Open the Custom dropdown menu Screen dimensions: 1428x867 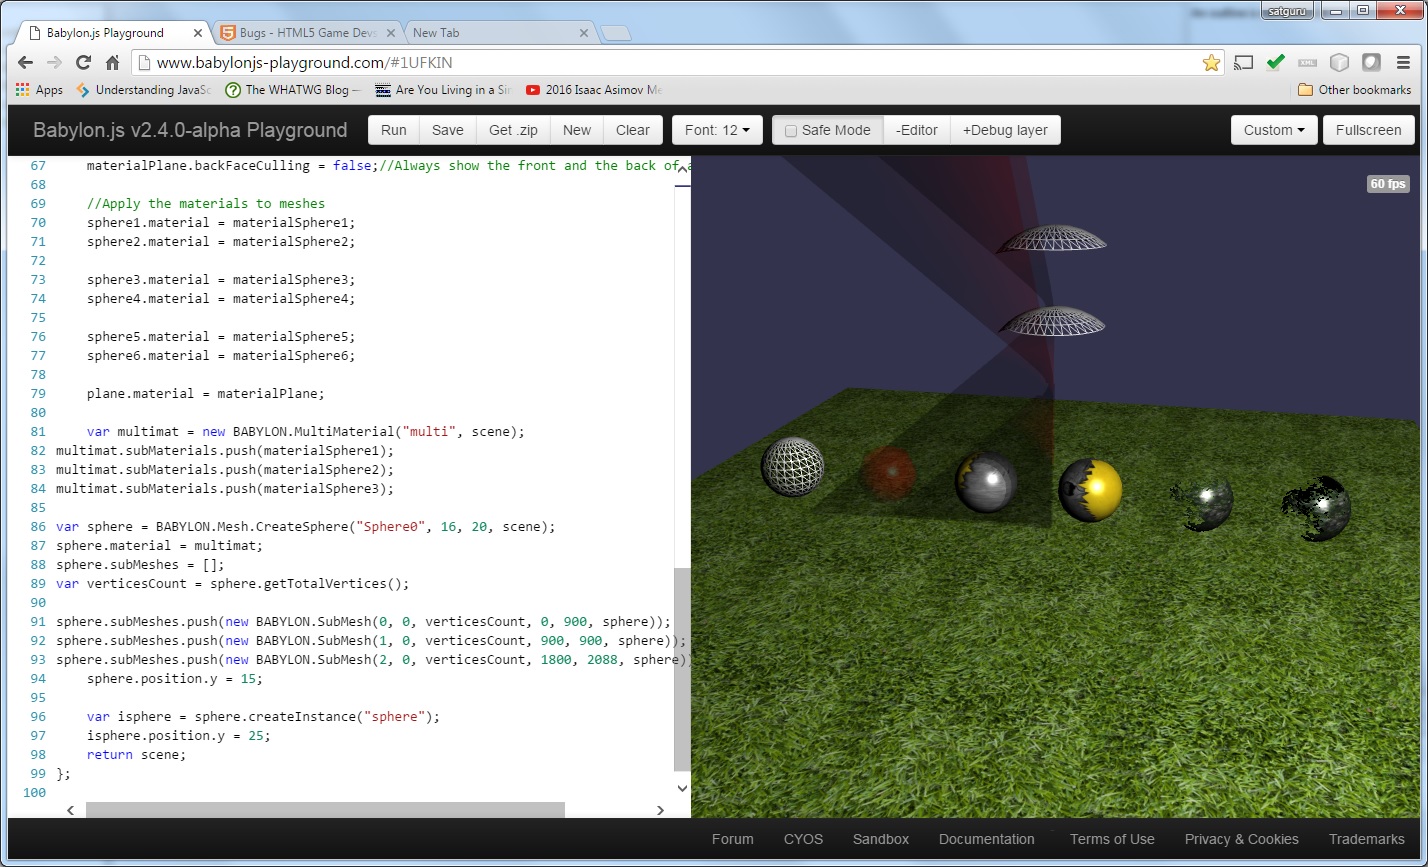click(1274, 130)
